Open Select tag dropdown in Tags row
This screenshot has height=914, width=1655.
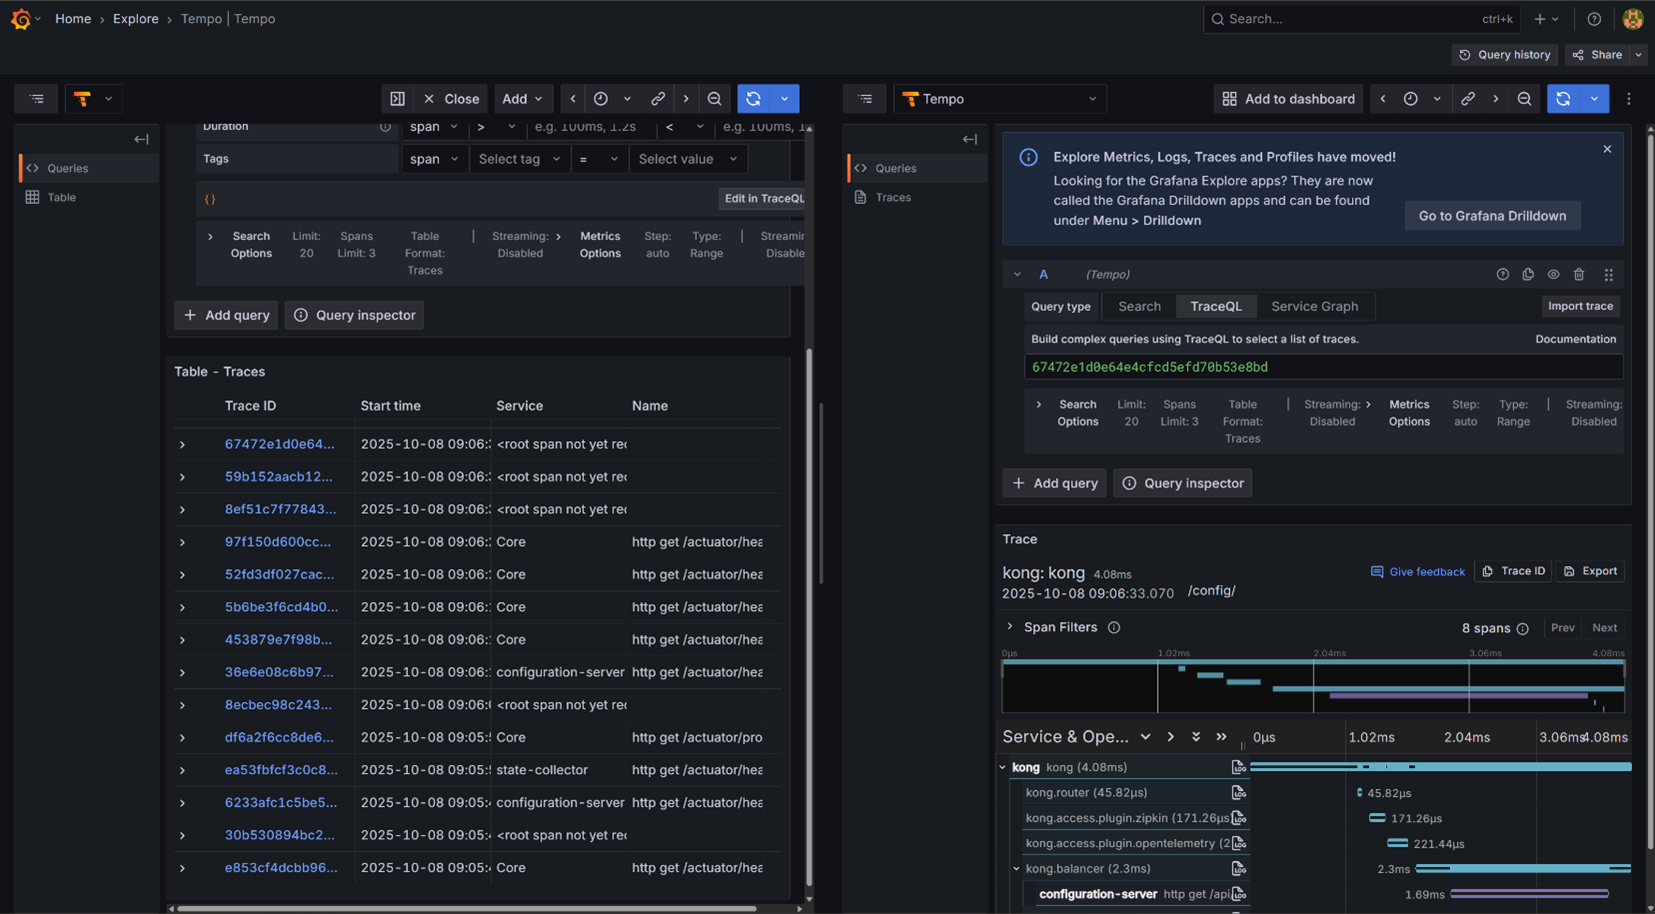click(x=519, y=159)
